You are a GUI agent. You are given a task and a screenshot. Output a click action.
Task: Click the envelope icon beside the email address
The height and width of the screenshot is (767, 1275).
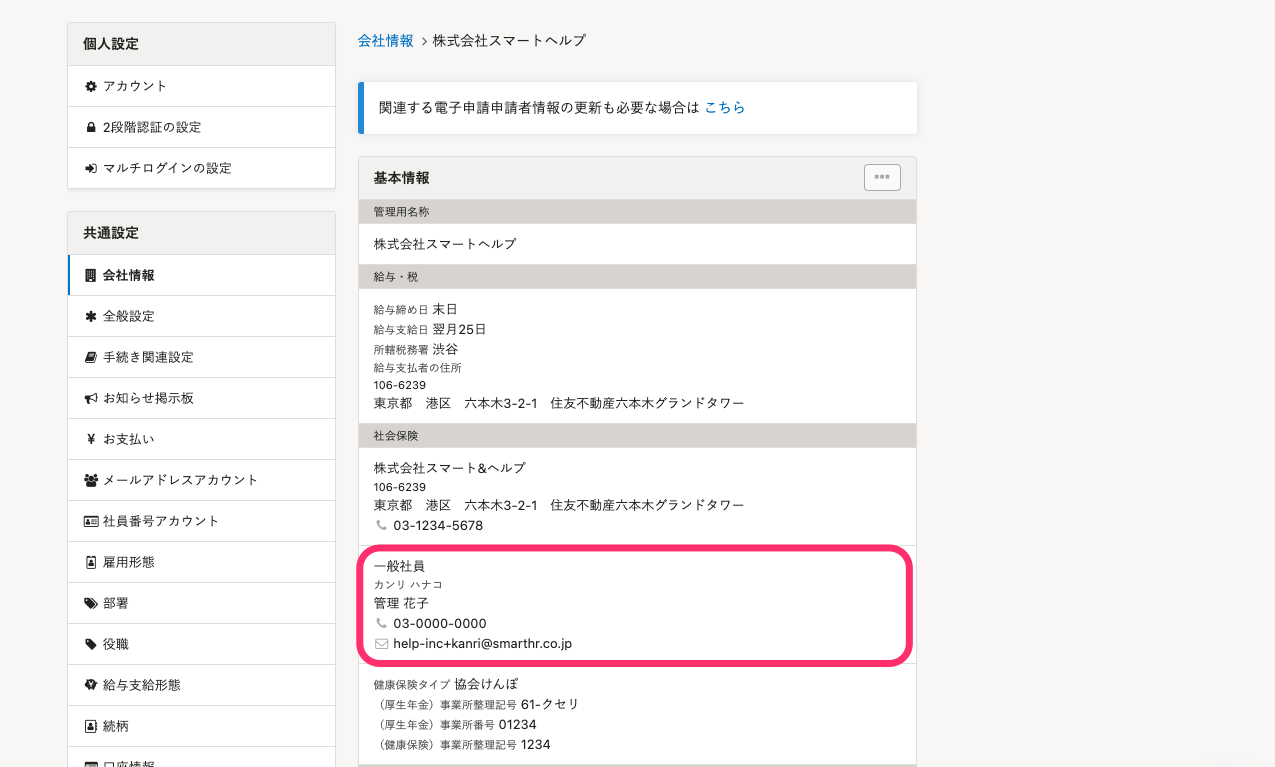click(x=381, y=644)
